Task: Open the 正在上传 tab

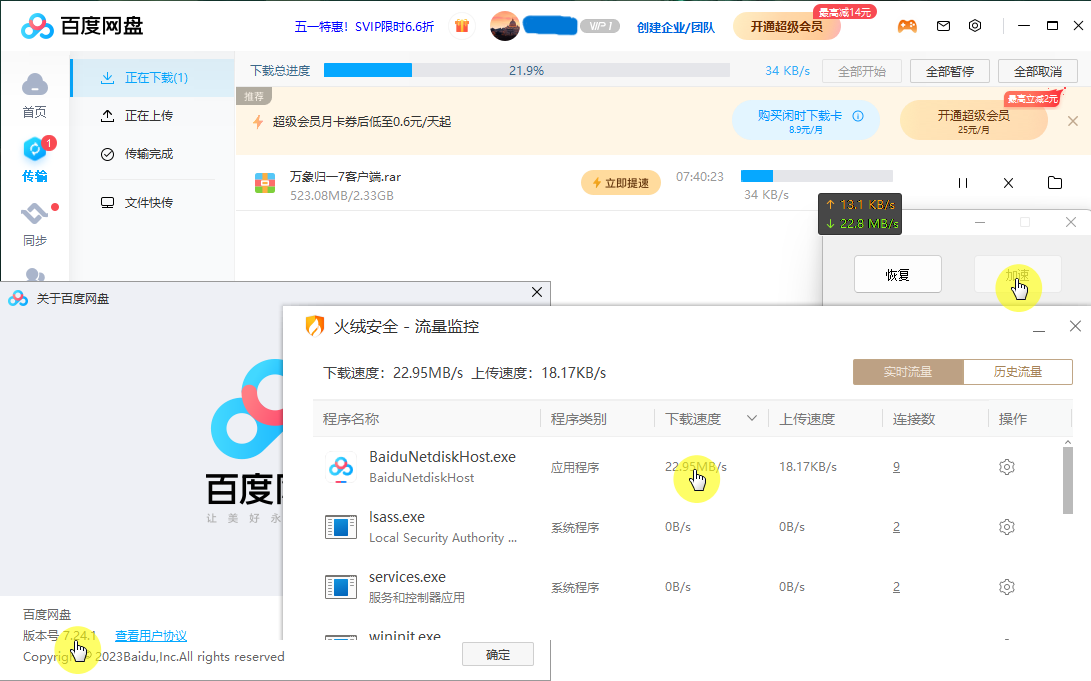Action: point(148,116)
